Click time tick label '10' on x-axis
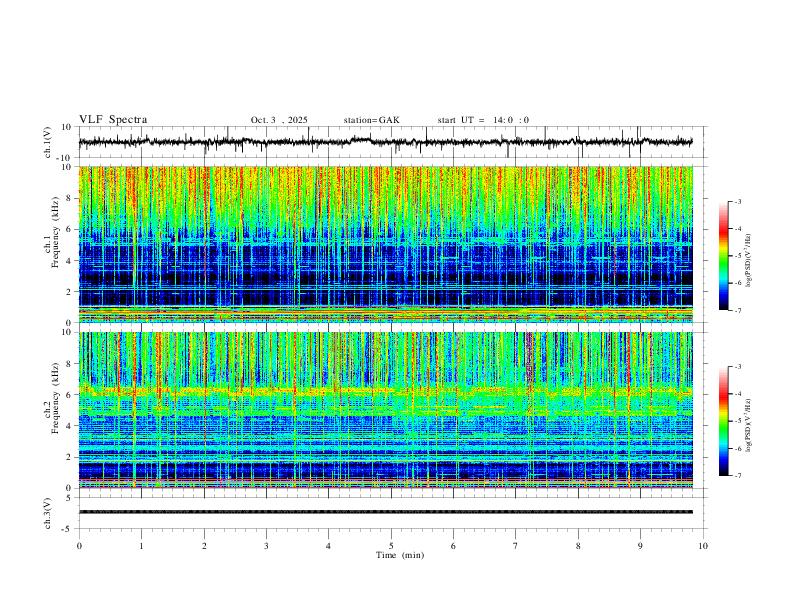 pyautogui.click(x=703, y=546)
